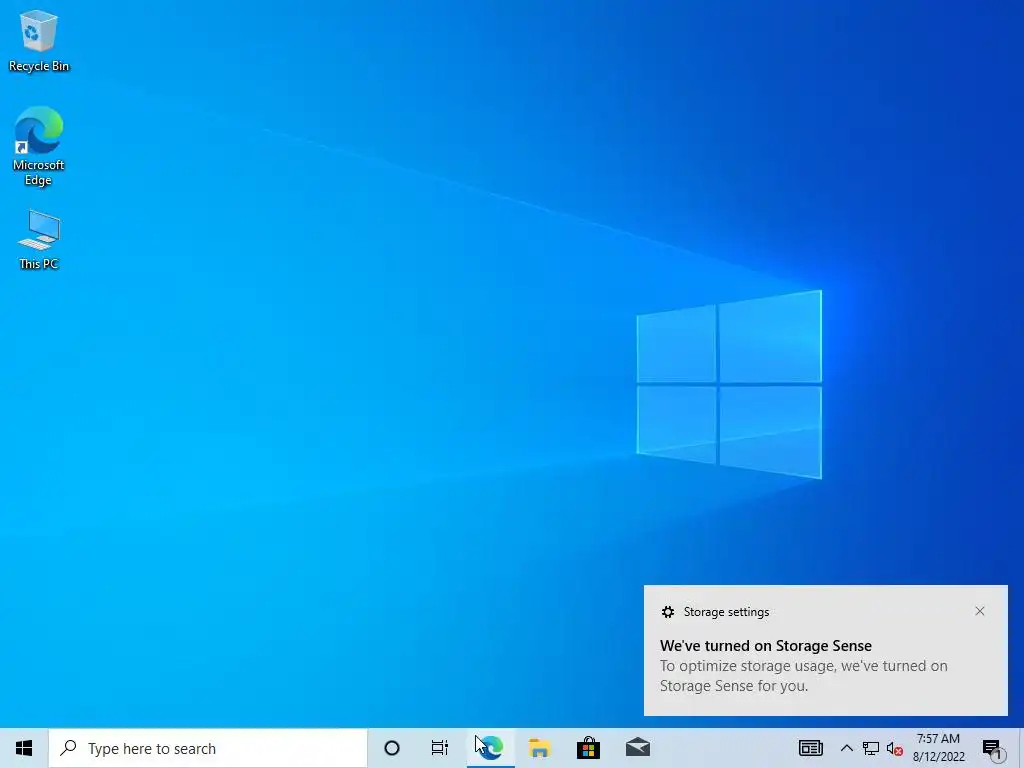Open Cortana from the taskbar circle

point(392,748)
